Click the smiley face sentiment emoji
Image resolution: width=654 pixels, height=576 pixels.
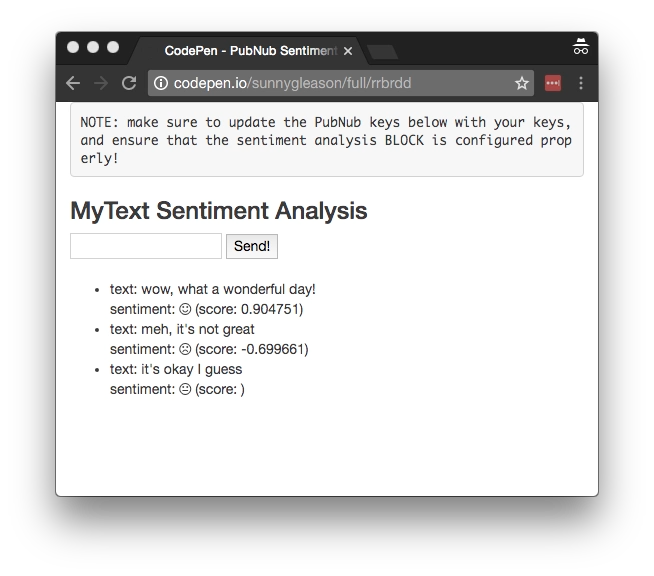(185, 309)
